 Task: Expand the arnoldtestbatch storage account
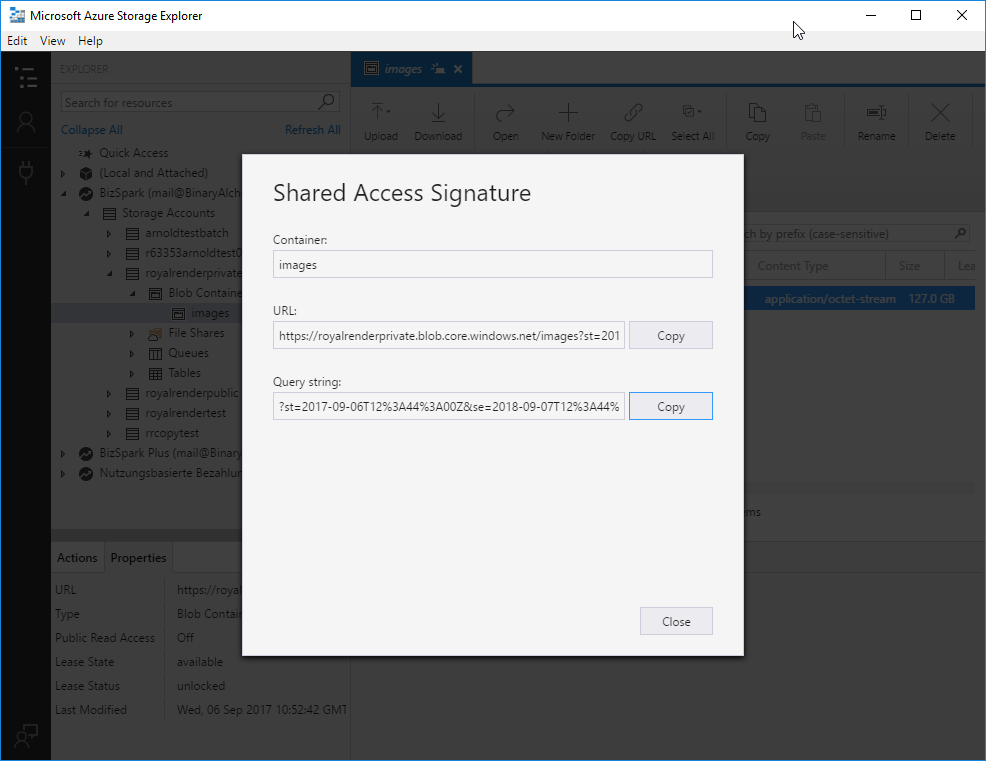109,233
